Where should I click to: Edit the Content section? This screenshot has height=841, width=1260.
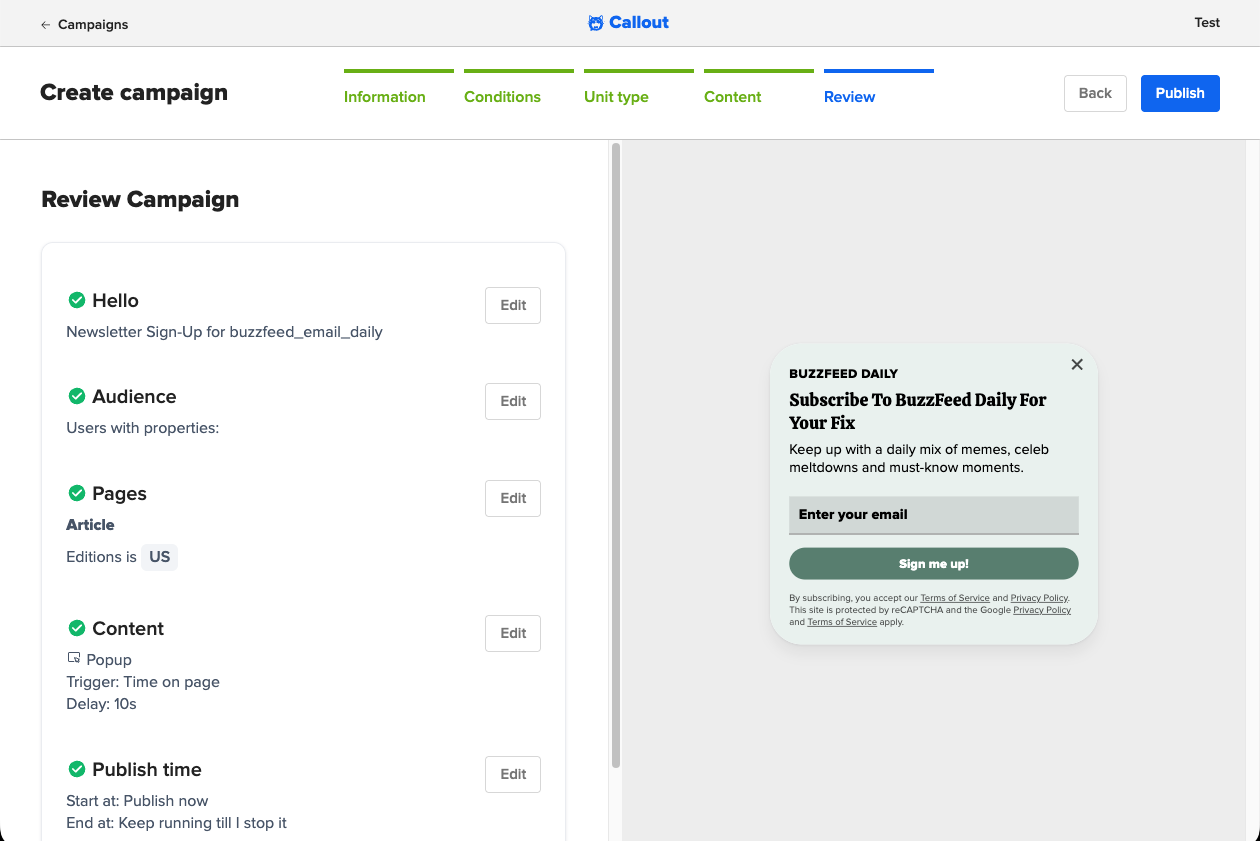[x=513, y=633]
